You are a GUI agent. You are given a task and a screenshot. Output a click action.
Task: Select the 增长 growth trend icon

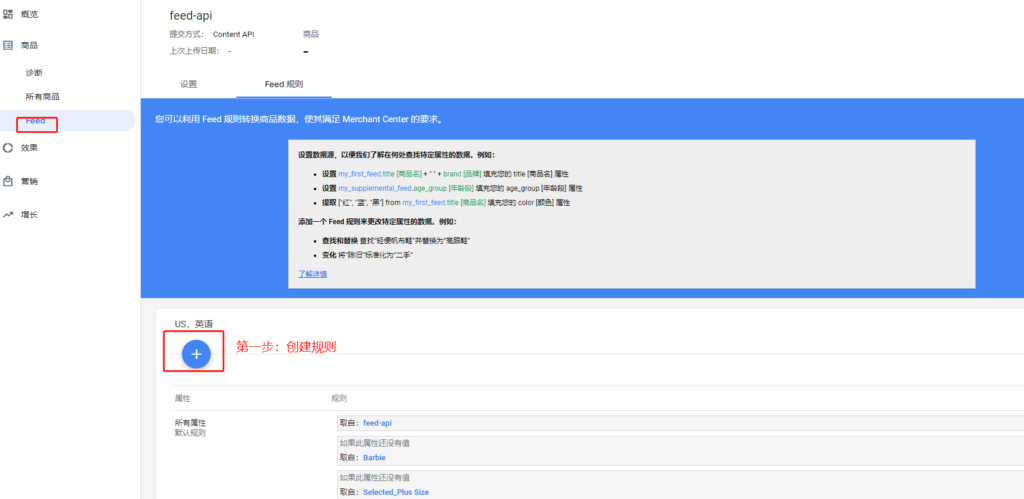click(x=8, y=214)
